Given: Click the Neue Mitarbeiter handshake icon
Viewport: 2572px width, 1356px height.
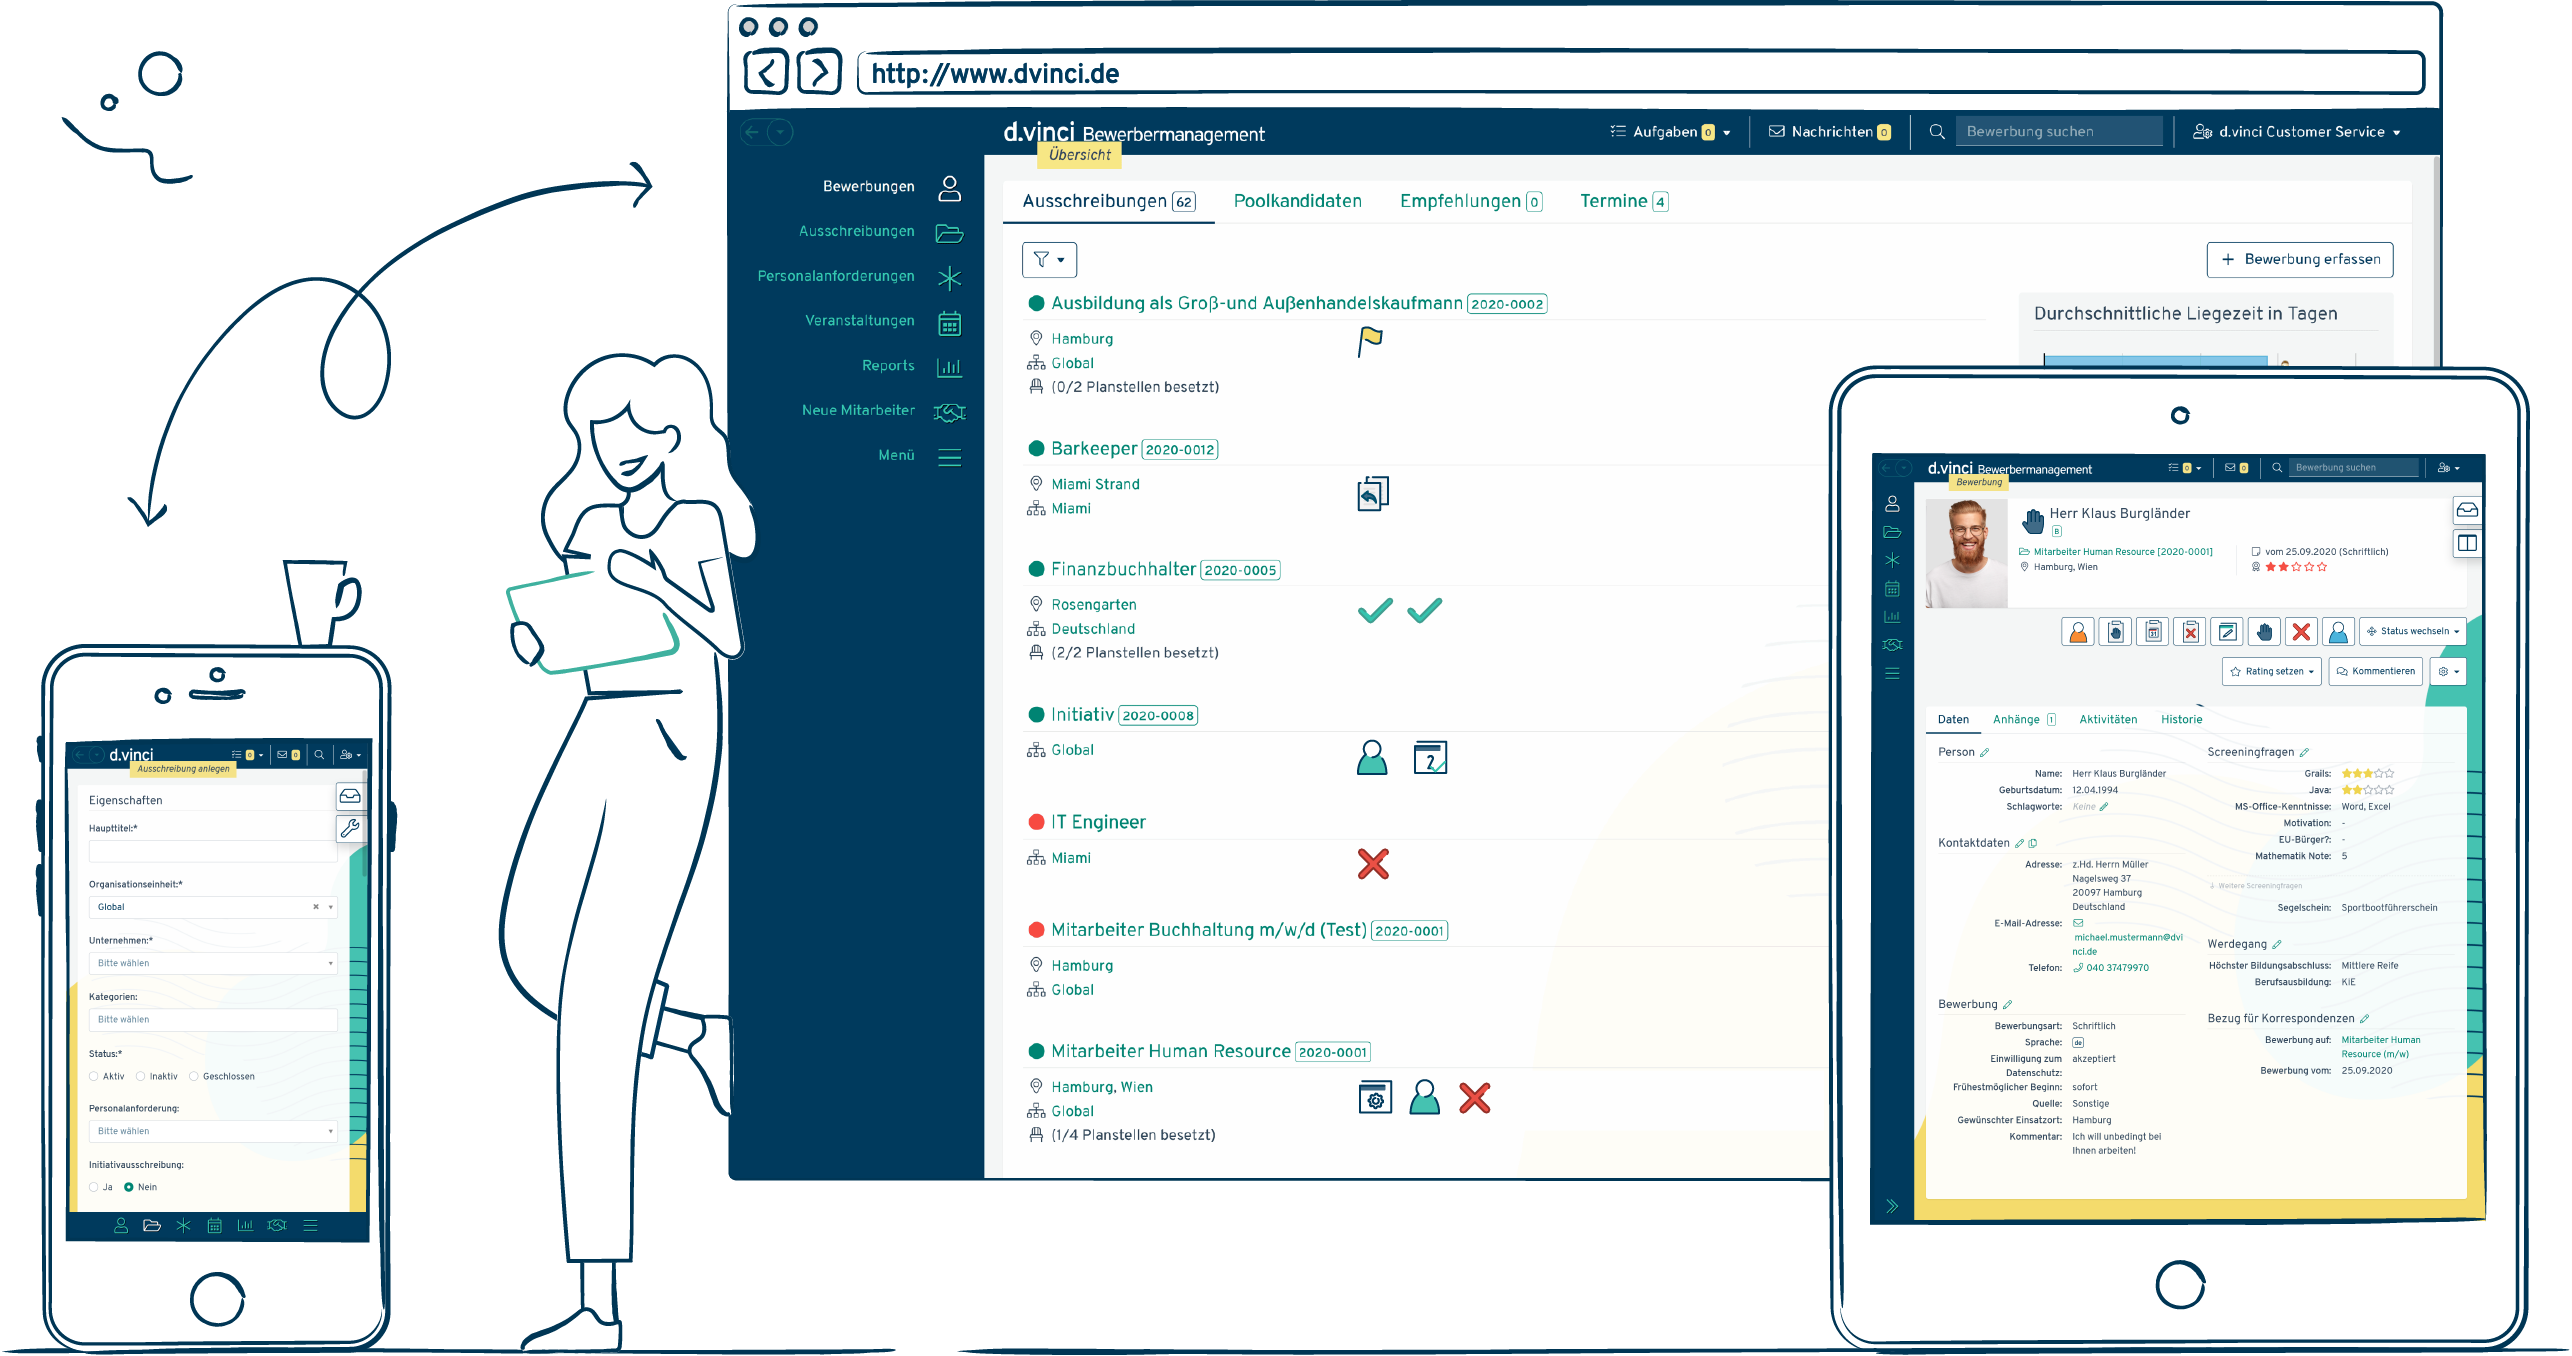Looking at the screenshot, I should (949, 412).
